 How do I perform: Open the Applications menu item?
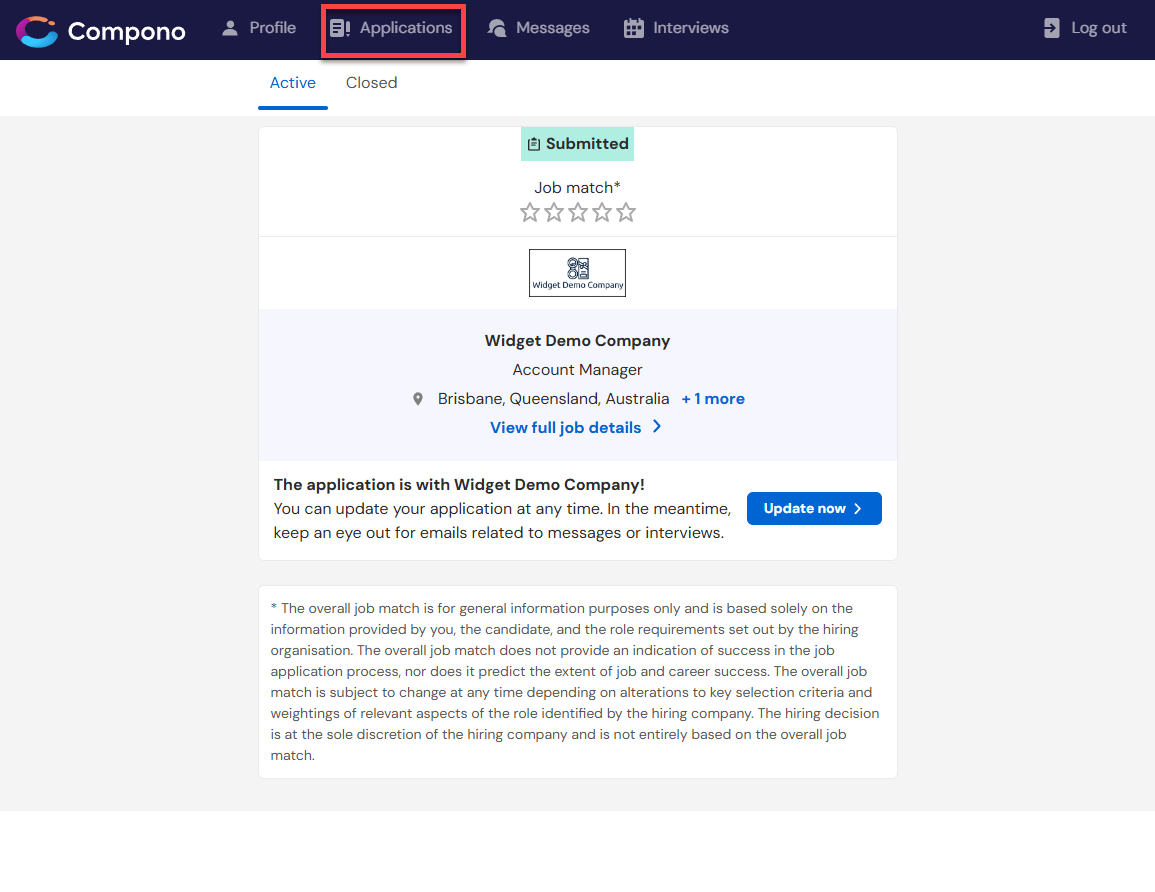pyautogui.click(x=391, y=28)
